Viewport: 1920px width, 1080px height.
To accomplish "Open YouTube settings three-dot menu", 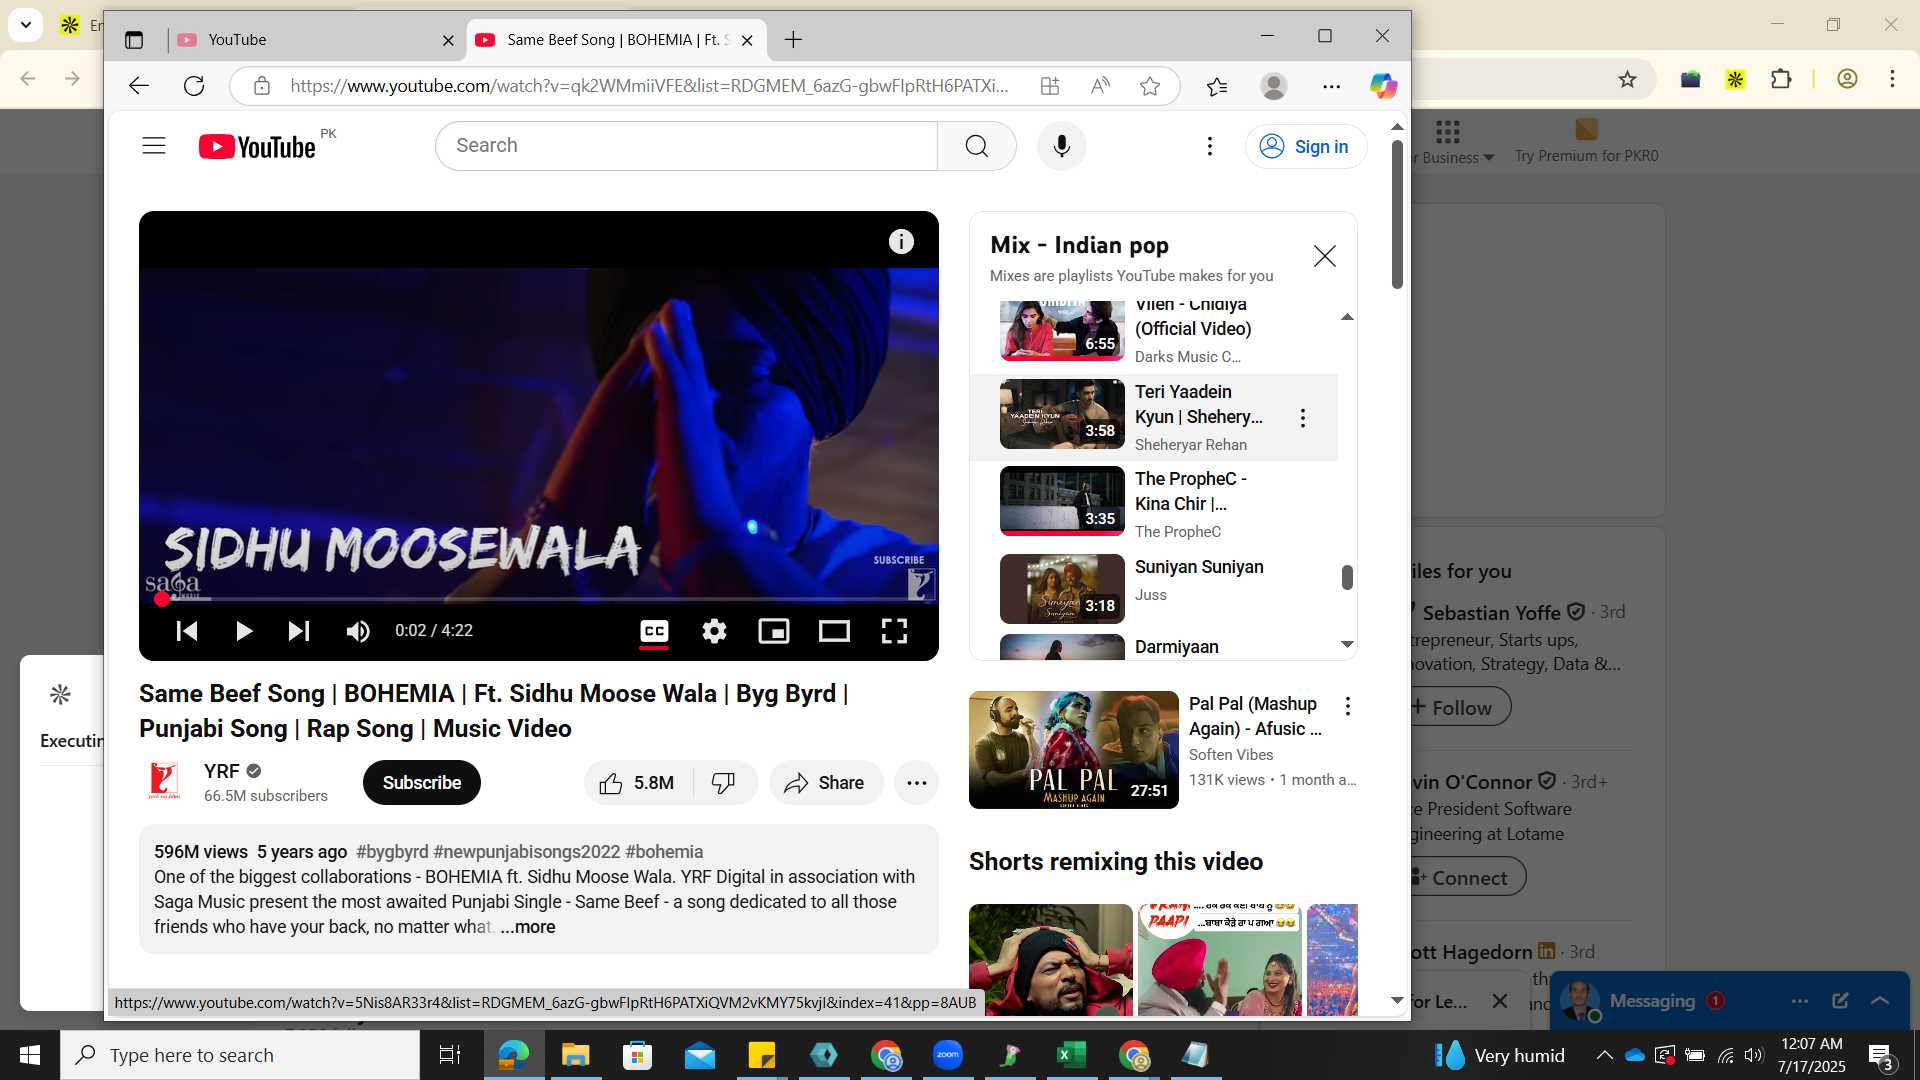I will [1210, 146].
